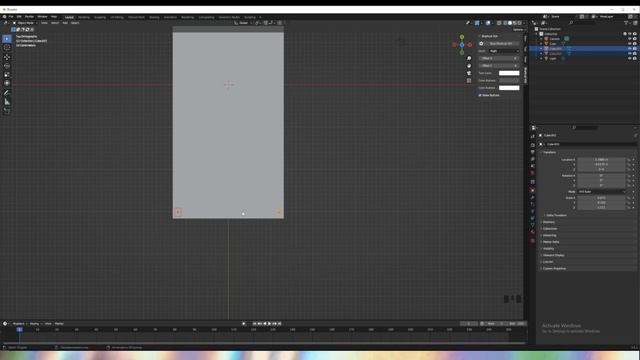Select the Transform tool
Viewport: 640px width, 360px height.
7,83
